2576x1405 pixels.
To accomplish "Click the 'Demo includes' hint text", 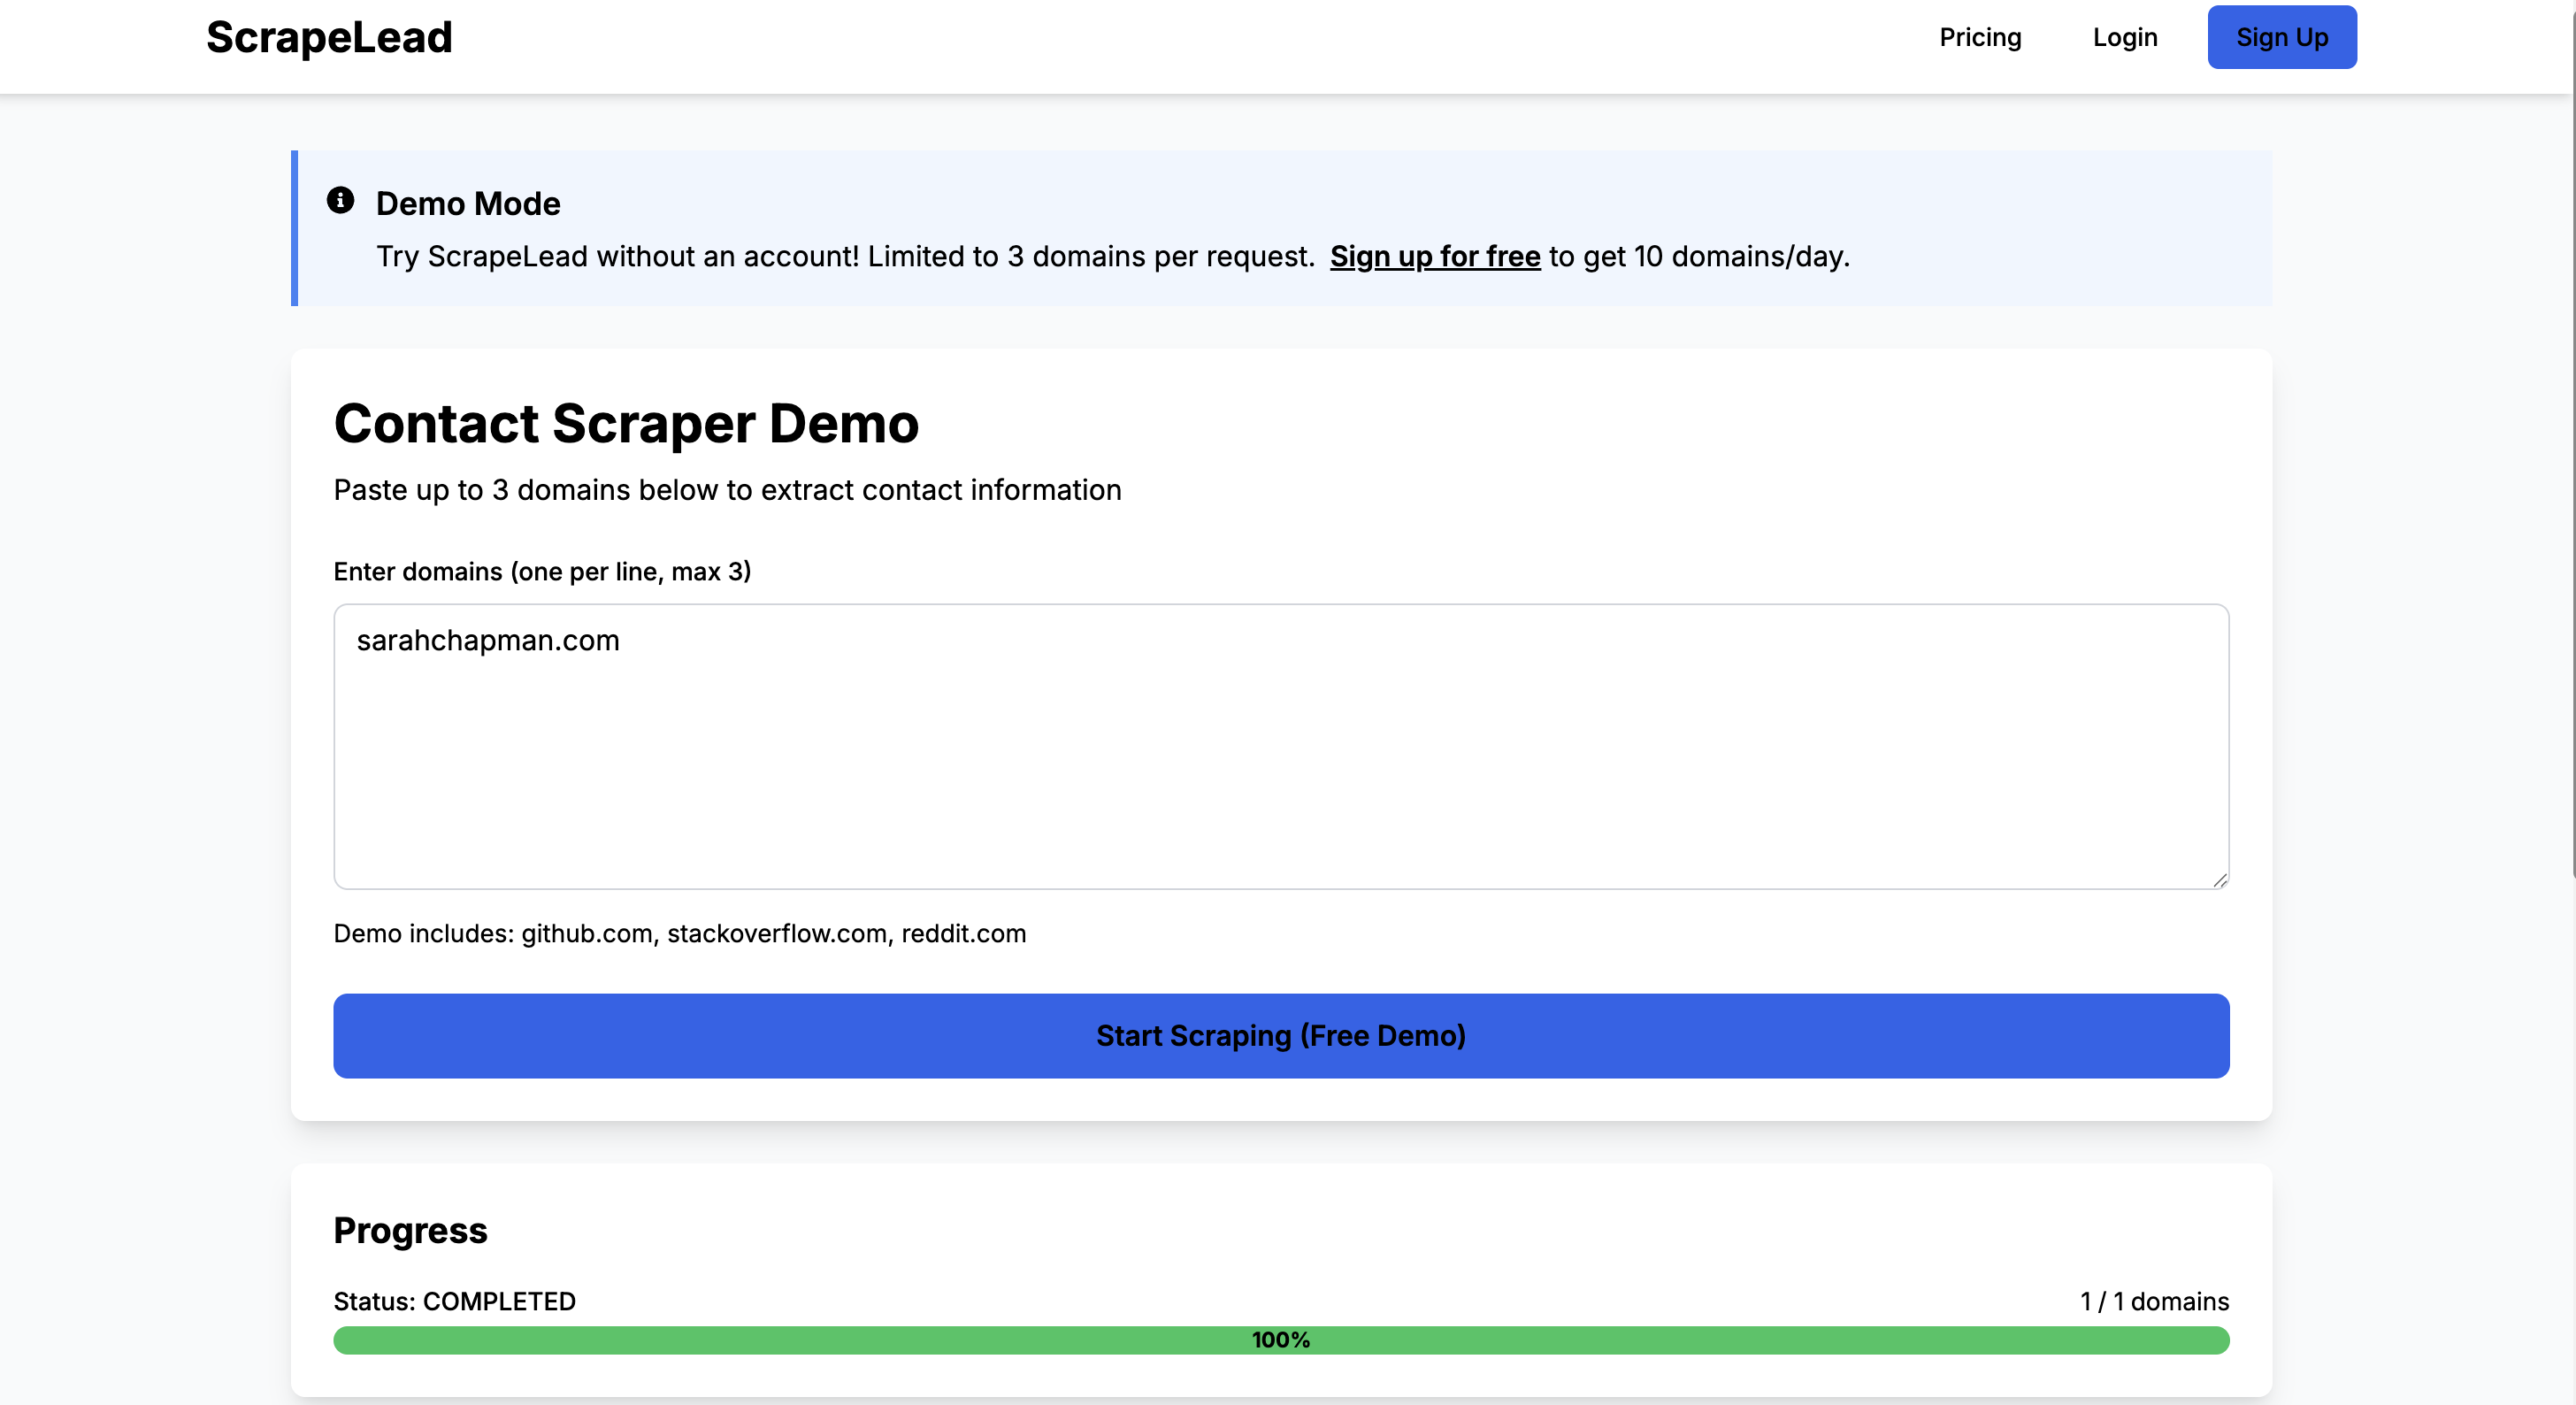I will (x=679, y=932).
